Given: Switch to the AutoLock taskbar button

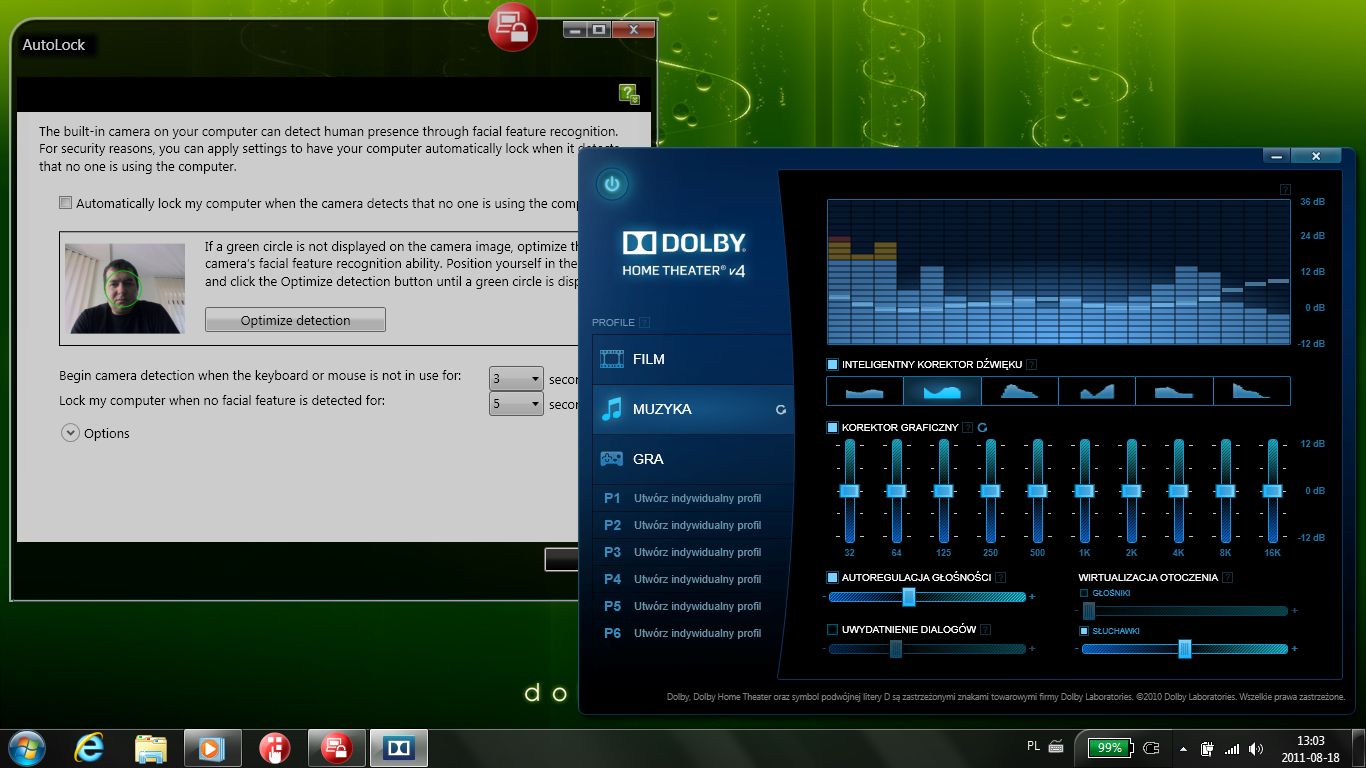Looking at the screenshot, I should (x=336, y=748).
